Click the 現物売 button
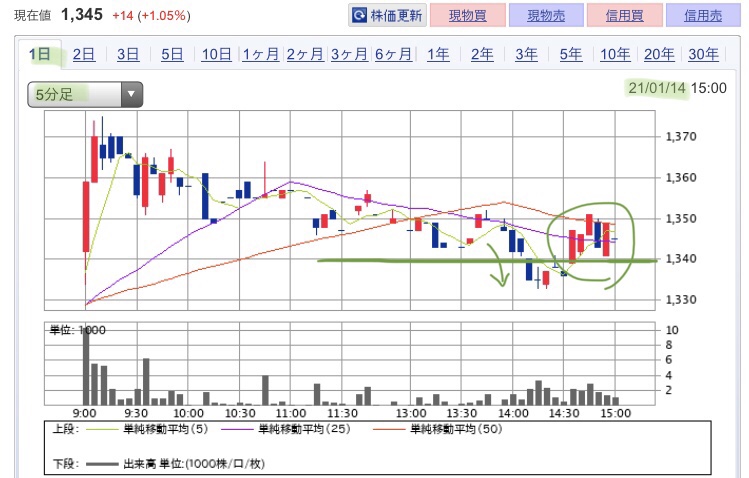 click(x=546, y=16)
